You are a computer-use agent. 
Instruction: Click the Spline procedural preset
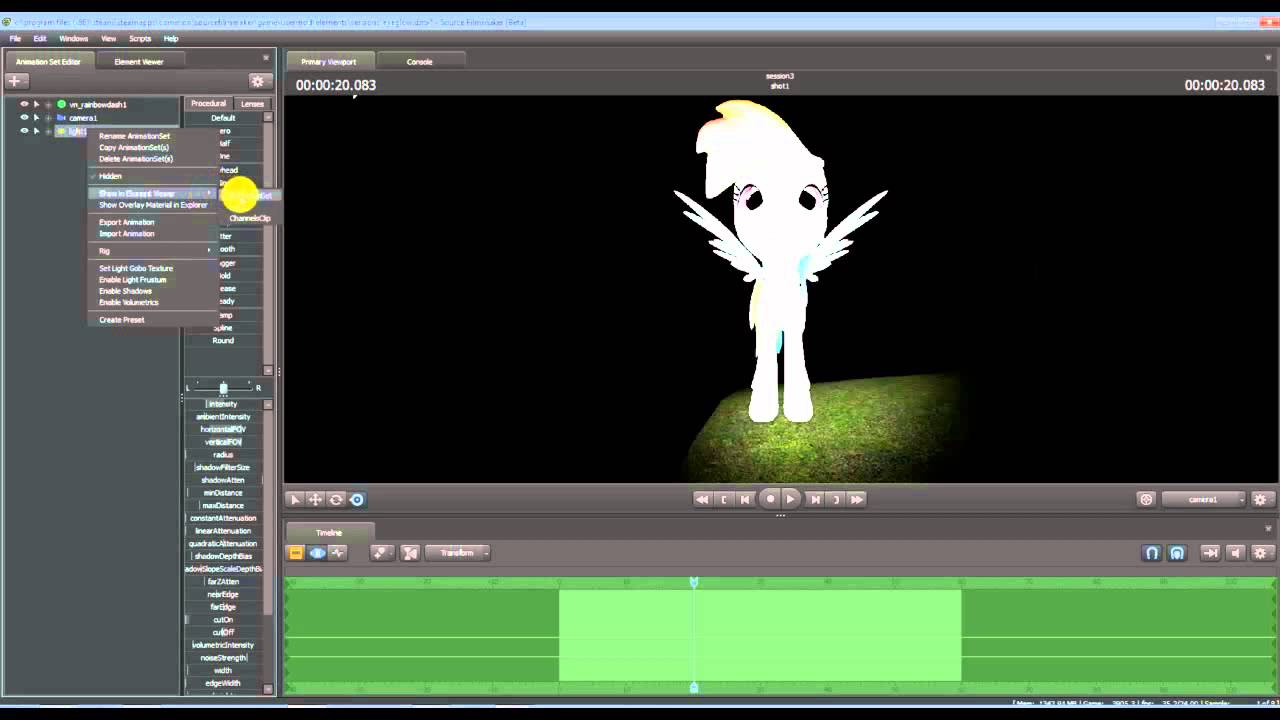pos(223,328)
